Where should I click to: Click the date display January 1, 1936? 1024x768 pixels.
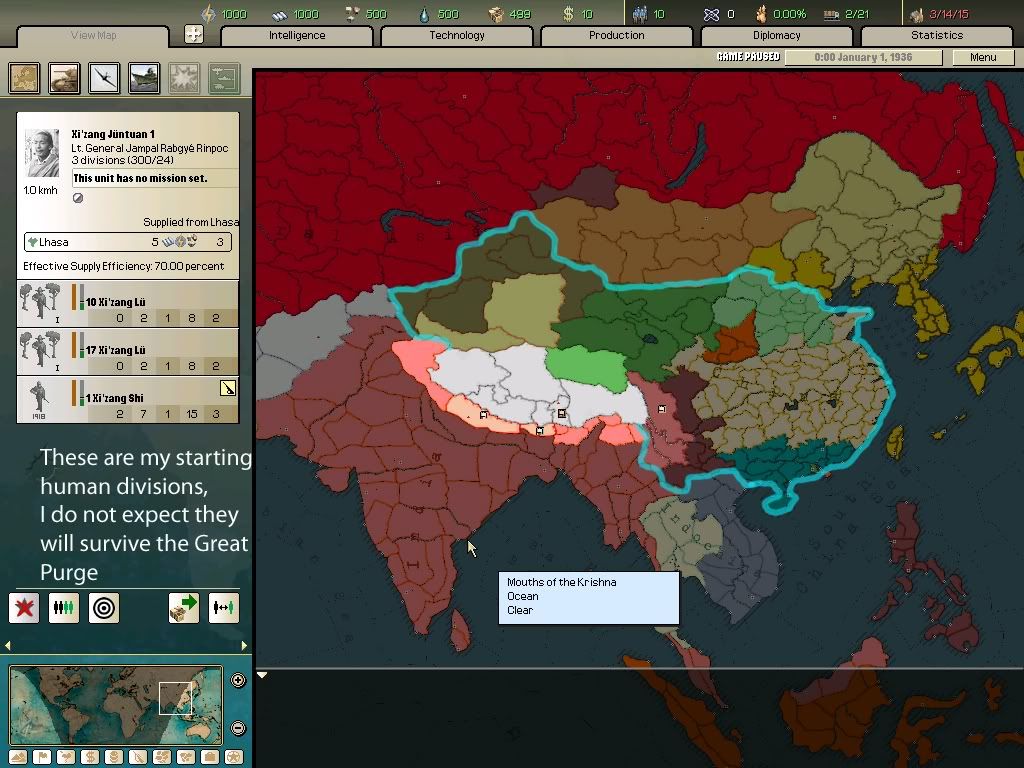coord(863,57)
